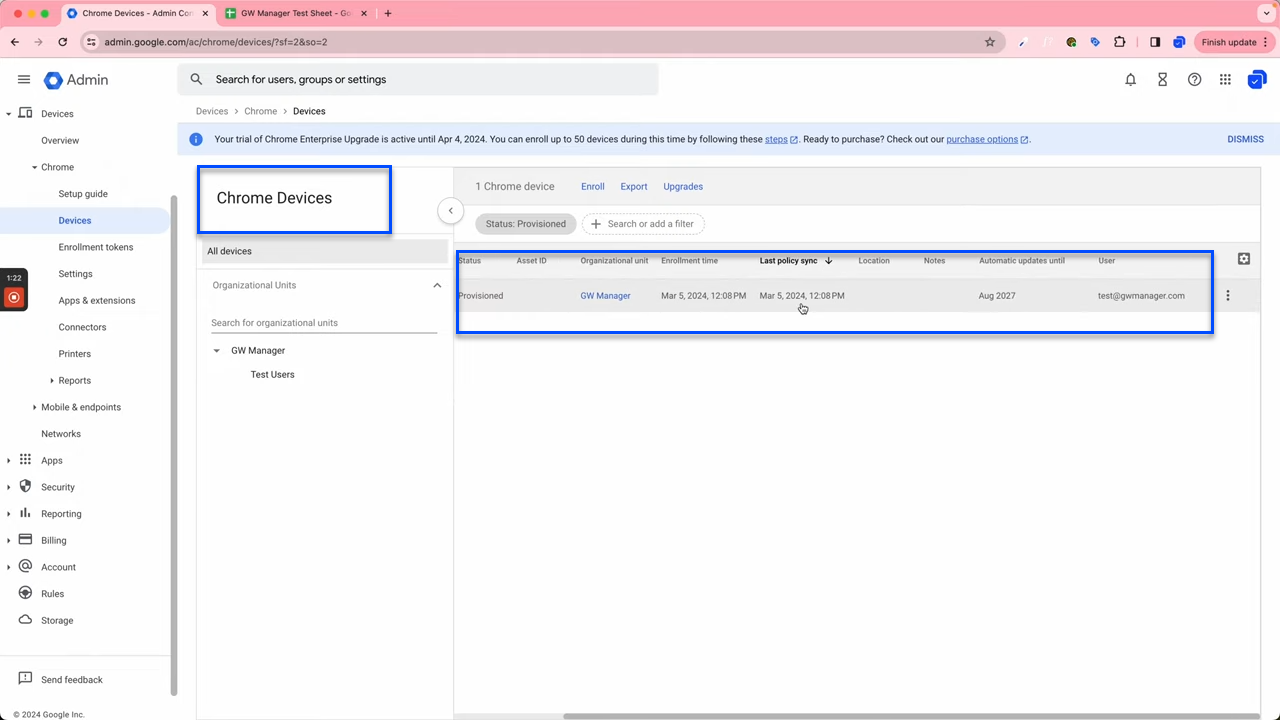Screen dimensions: 1280x720
Task: Collapse the organizational units side panel
Action: tap(451, 211)
